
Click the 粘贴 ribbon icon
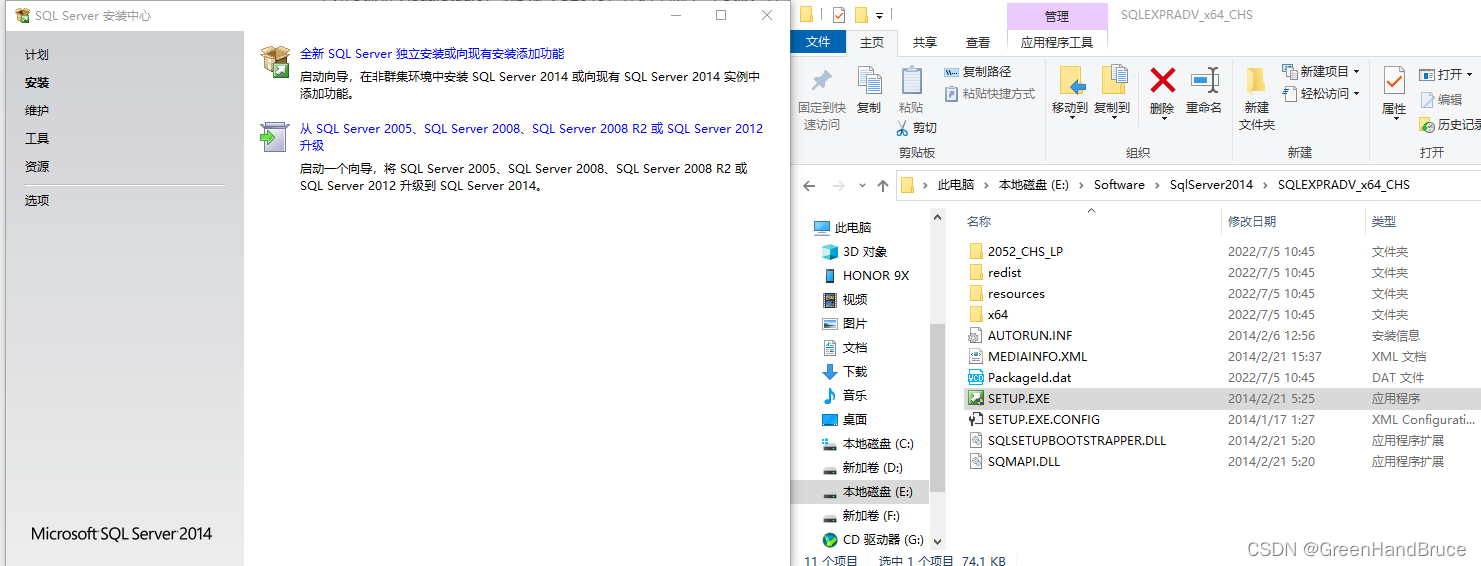tap(911, 82)
